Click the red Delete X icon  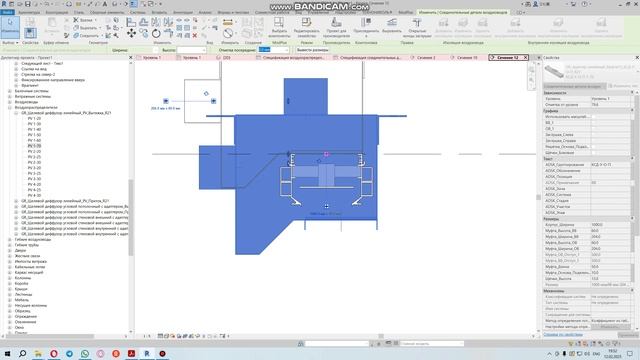(x=195, y=36)
